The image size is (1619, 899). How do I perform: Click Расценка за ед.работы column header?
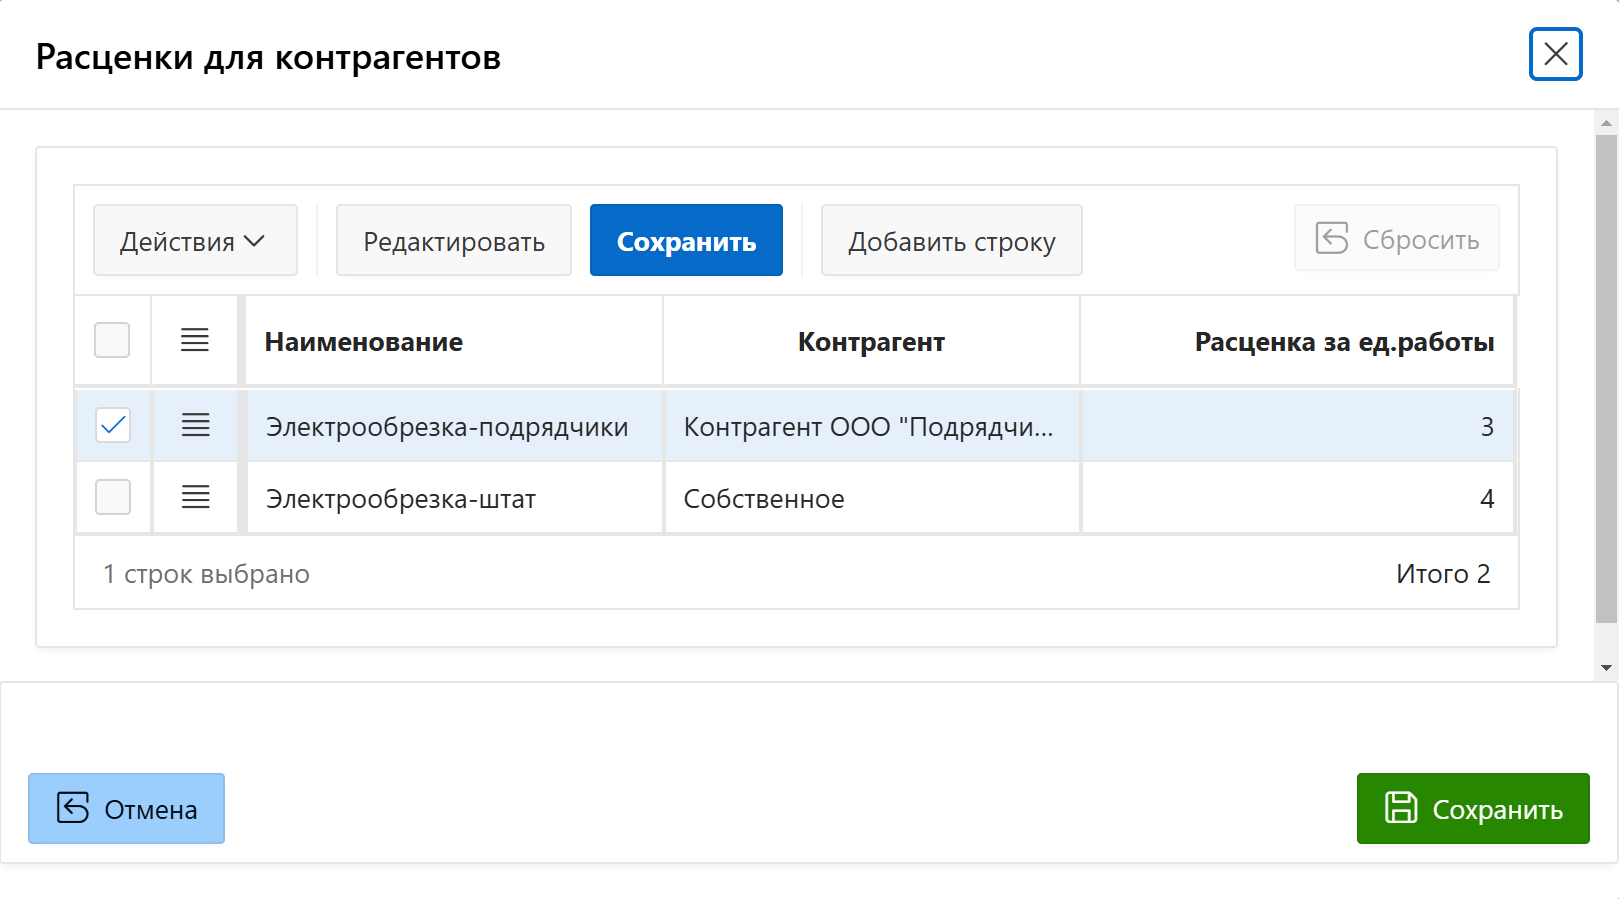[x=1343, y=342]
